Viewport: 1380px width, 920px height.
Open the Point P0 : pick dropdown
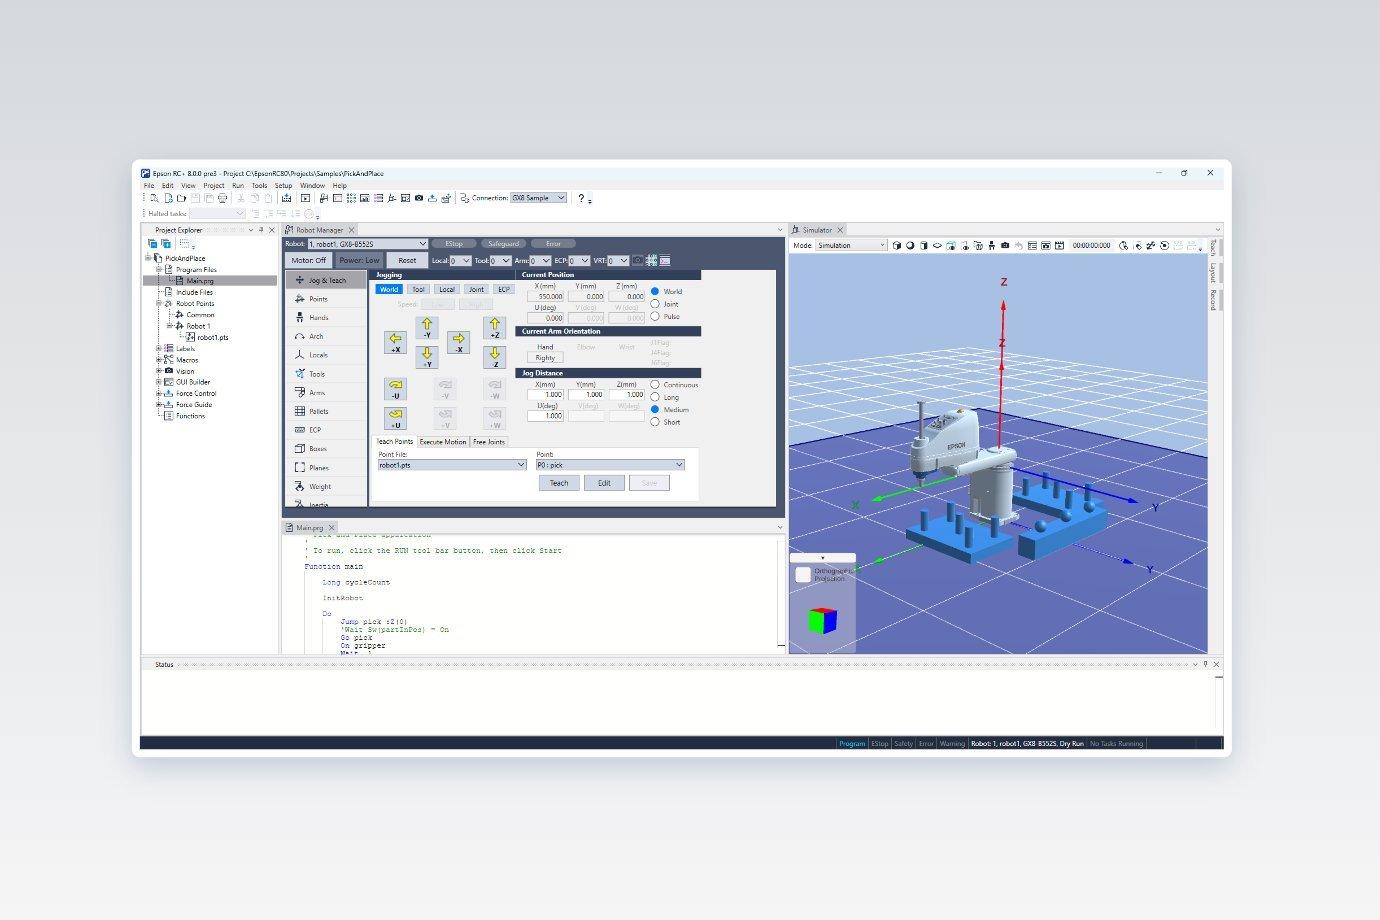(610, 465)
